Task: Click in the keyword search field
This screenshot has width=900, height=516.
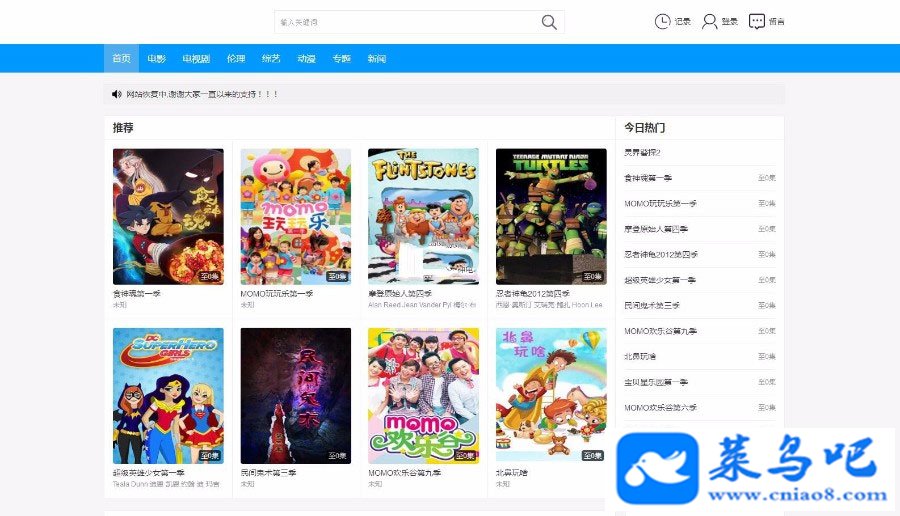Action: 408,22
